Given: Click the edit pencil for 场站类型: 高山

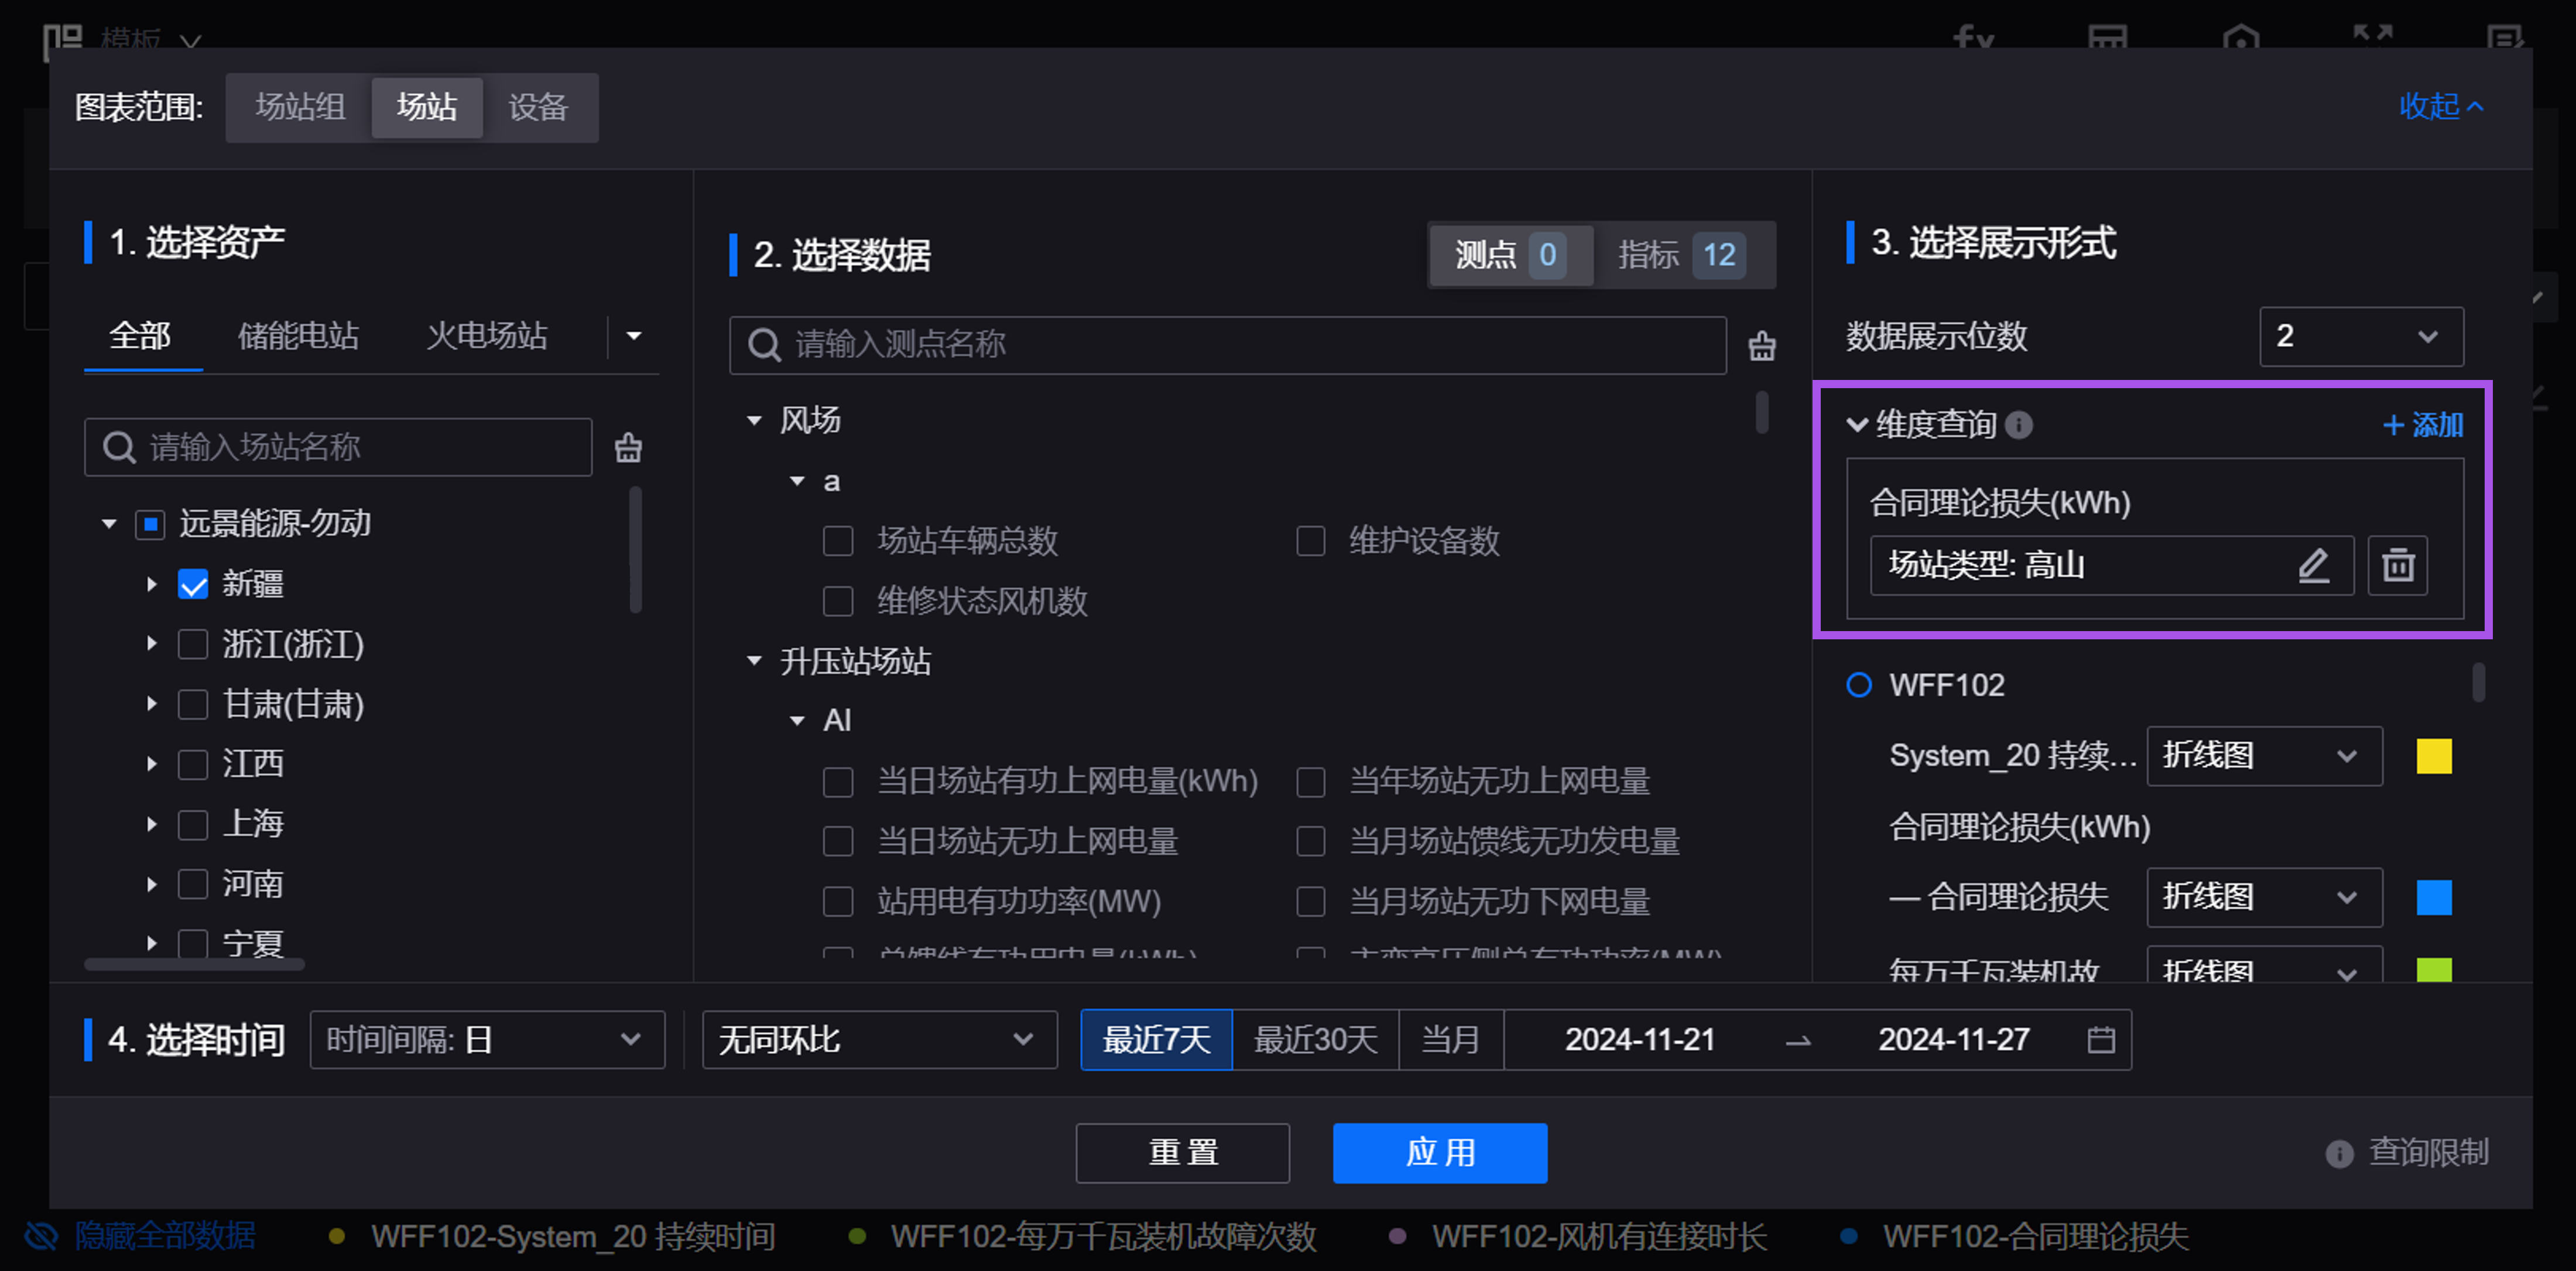Looking at the screenshot, I should tap(2313, 565).
